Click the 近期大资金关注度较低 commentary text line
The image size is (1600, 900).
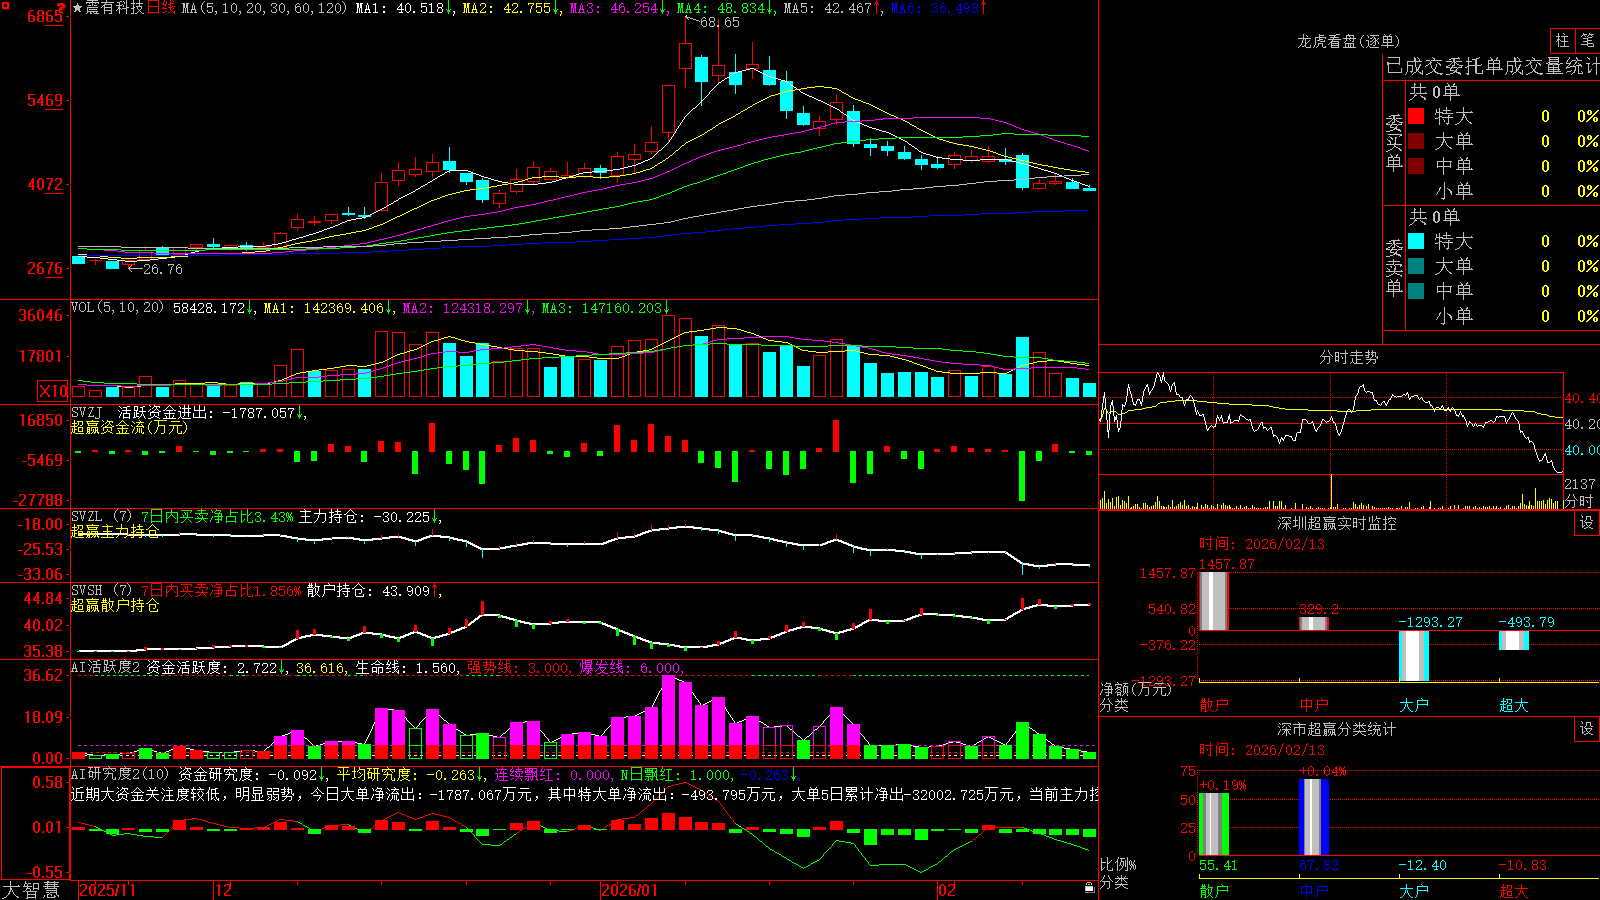coord(585,794)
